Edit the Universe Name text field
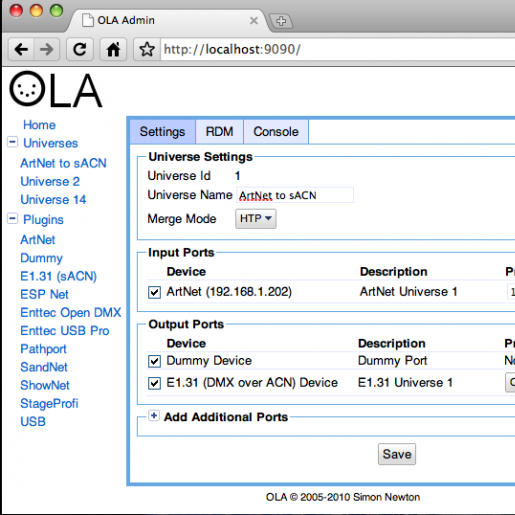 295,195
